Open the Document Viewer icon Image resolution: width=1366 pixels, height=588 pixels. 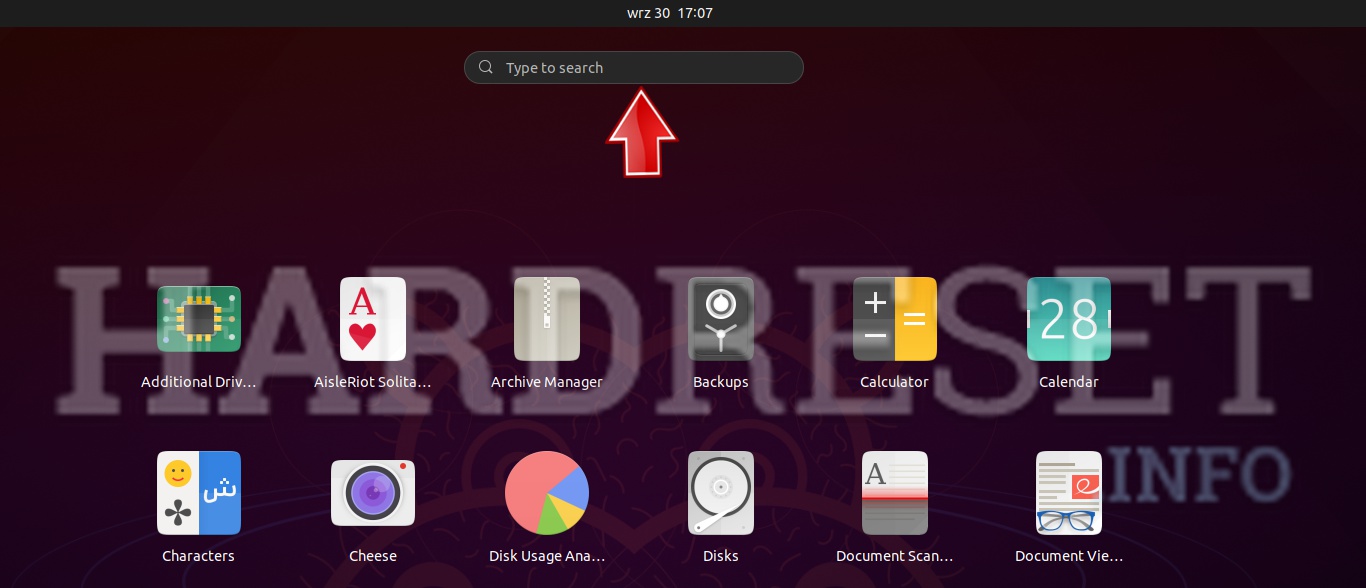click(1068, 493)
